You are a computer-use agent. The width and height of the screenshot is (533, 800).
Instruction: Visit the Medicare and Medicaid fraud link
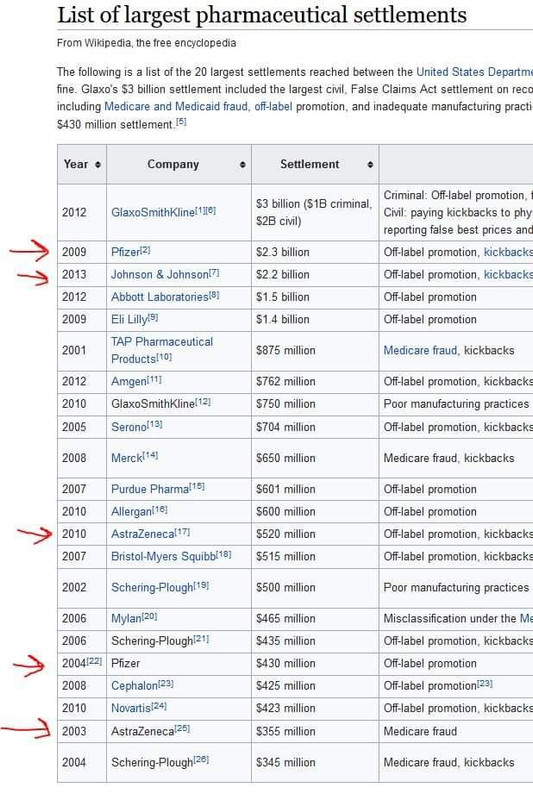click(176, 107)
